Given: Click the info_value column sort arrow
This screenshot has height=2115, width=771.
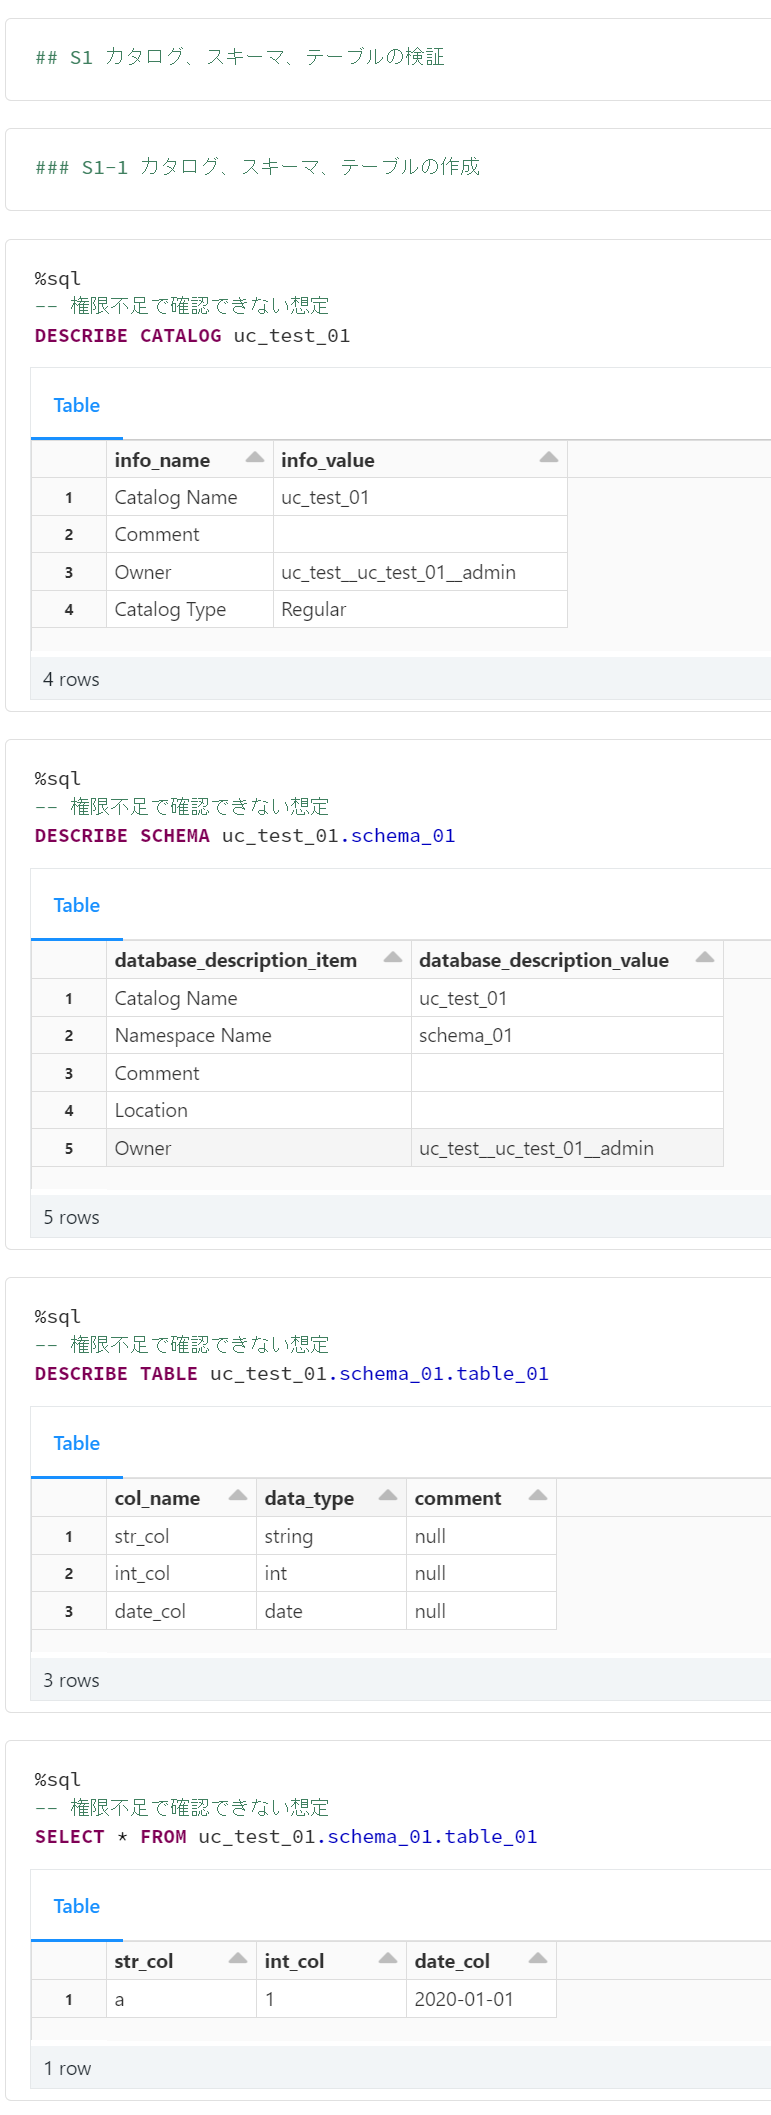Looking at the screenshot, I should [548, 458].
